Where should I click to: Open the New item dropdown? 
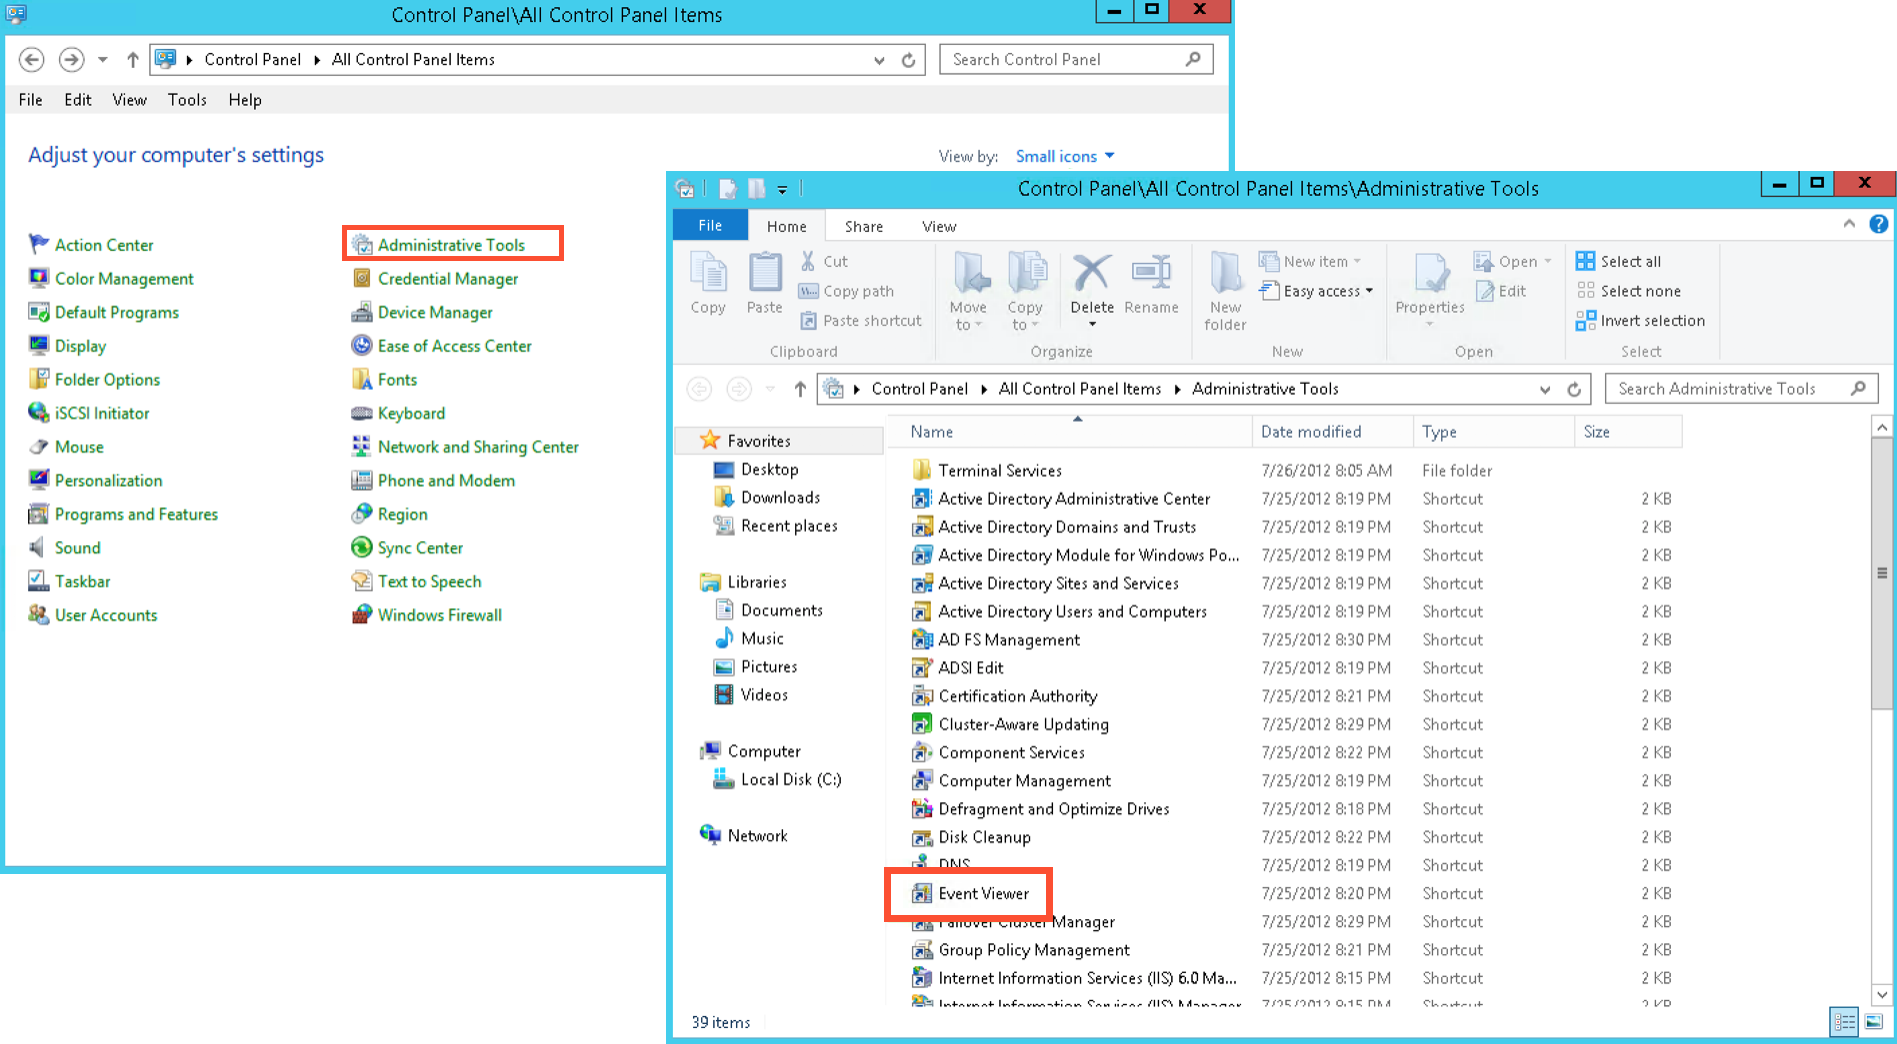[x=1310, y=261]
